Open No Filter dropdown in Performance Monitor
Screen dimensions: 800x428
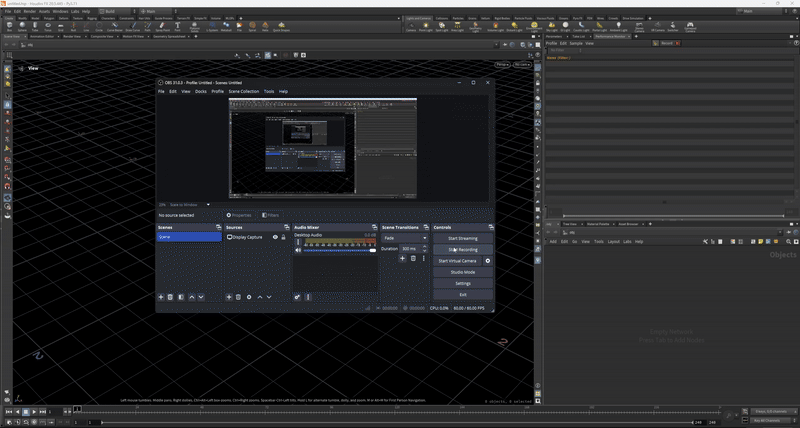pos(564,51)
